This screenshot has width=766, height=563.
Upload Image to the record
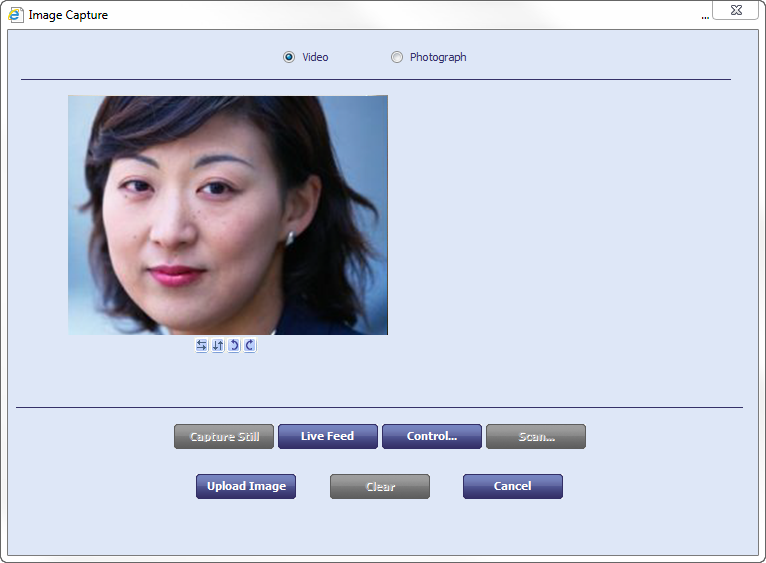coord(246,487)
